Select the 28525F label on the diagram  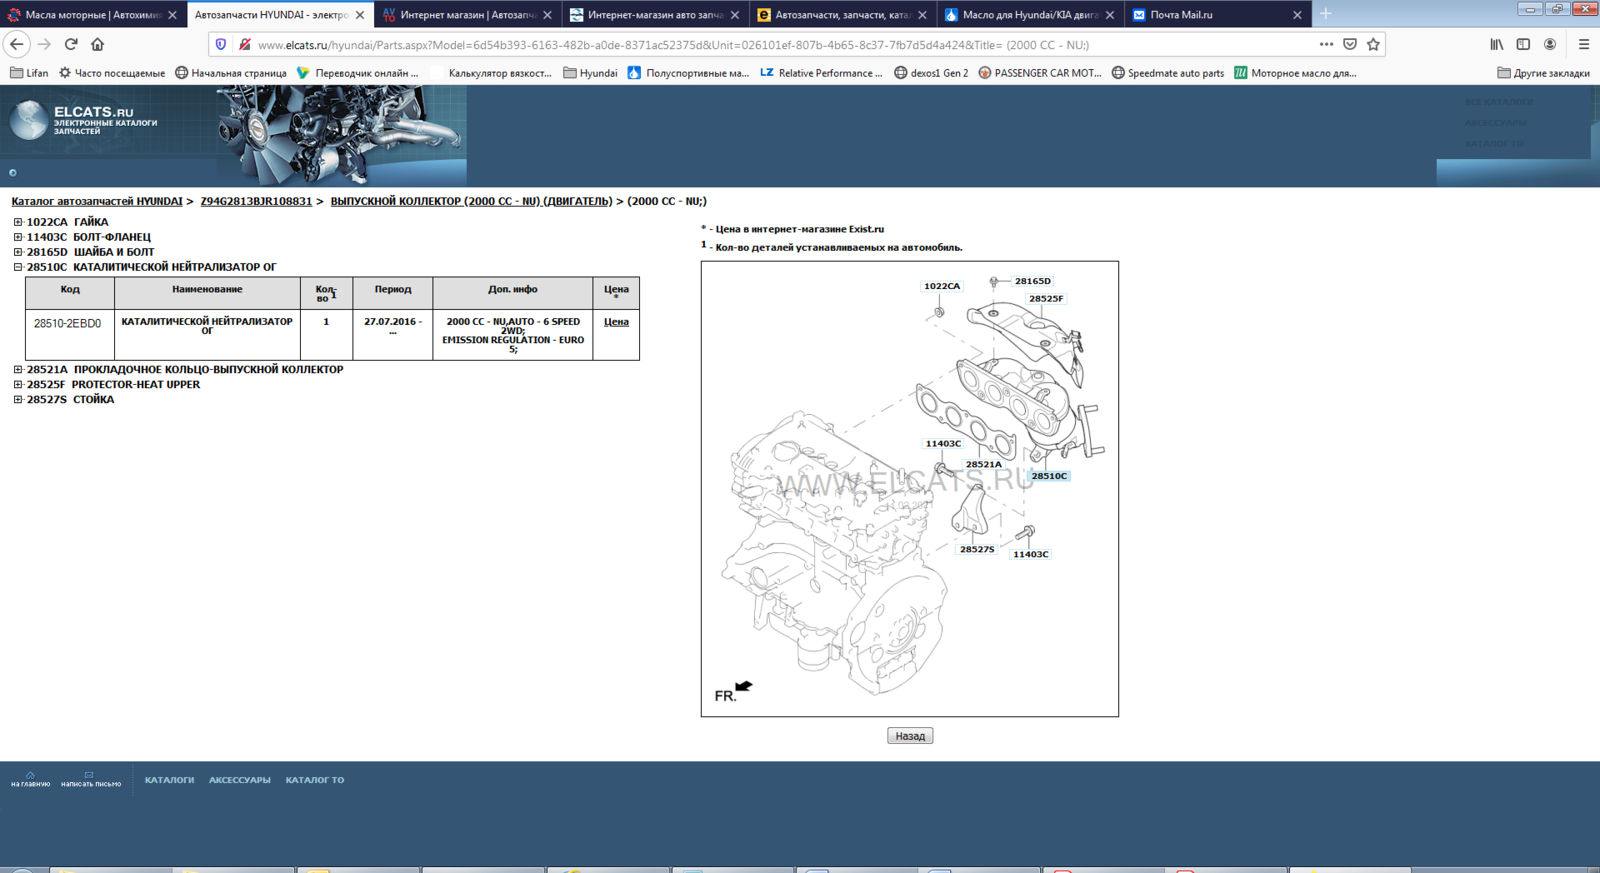[1046, 298]
